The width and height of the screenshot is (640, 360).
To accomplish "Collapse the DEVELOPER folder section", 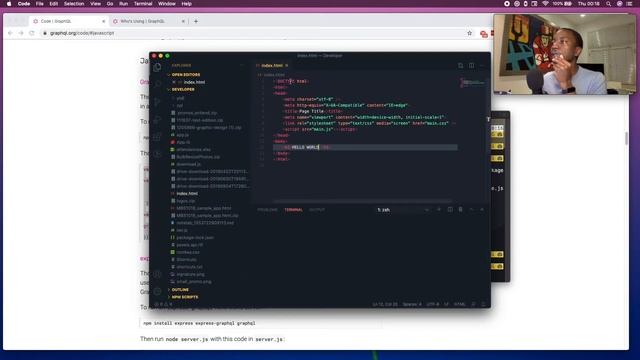I will coord(182,89).
